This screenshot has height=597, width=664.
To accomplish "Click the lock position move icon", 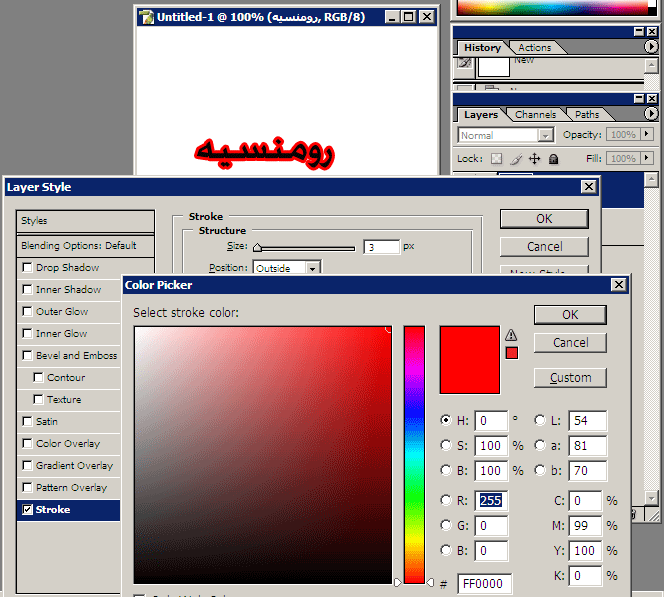I will point(535,158).
